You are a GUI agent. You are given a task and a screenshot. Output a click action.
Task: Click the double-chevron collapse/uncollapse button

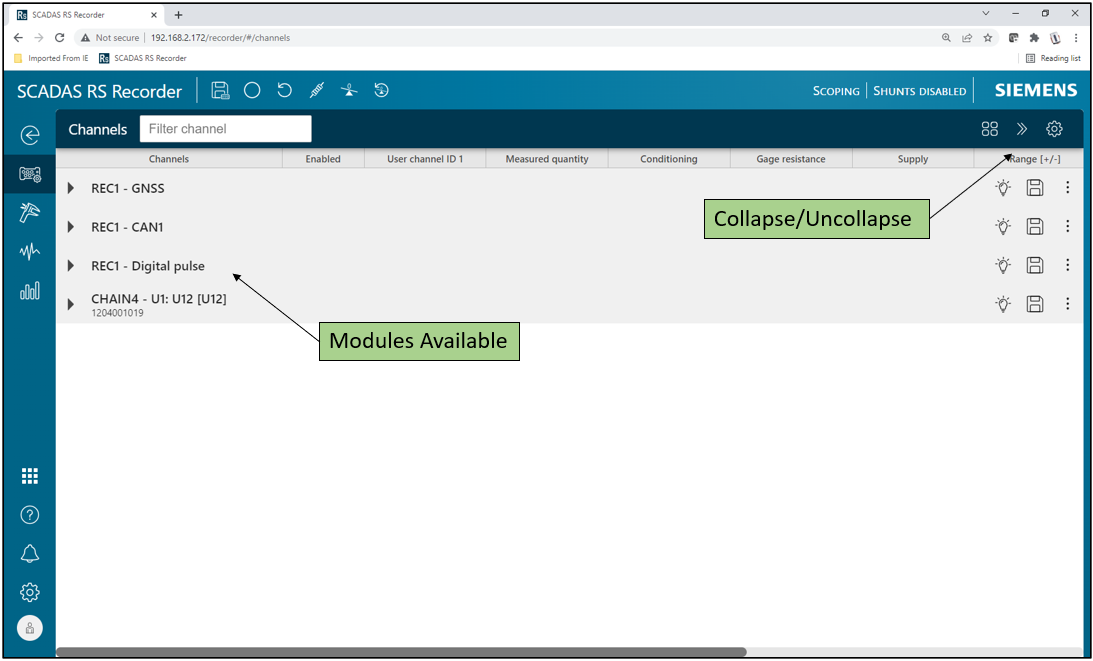1022,129
